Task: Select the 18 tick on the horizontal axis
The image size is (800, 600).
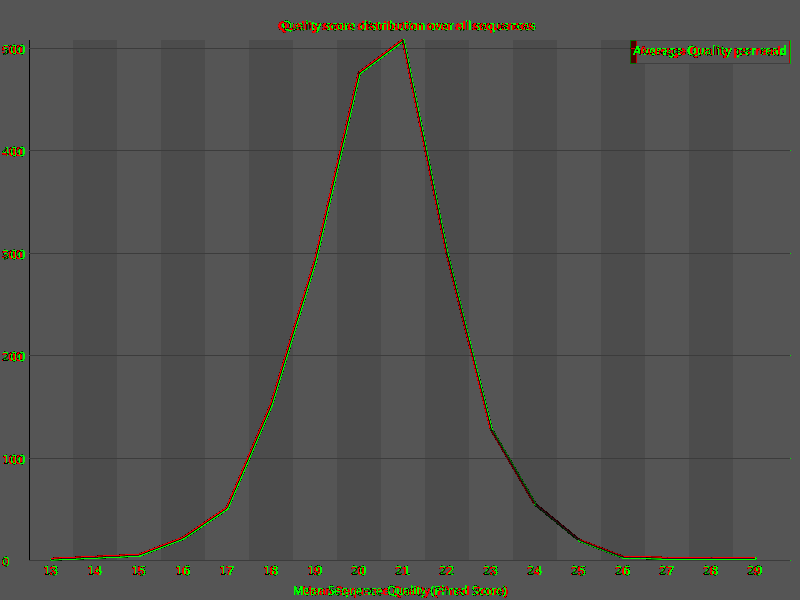Action: pos(271,570)
